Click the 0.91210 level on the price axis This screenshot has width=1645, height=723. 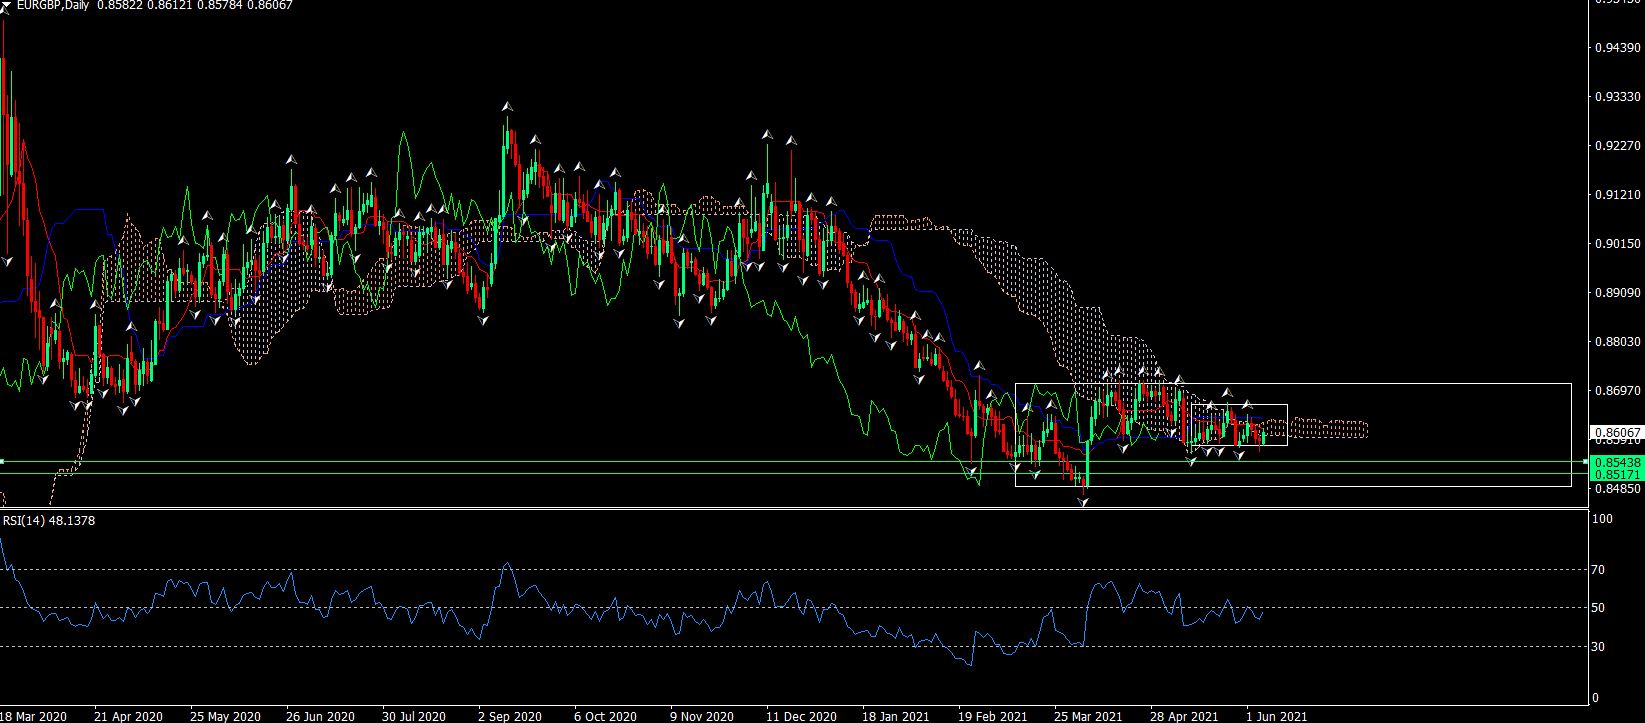point(1616,195)
